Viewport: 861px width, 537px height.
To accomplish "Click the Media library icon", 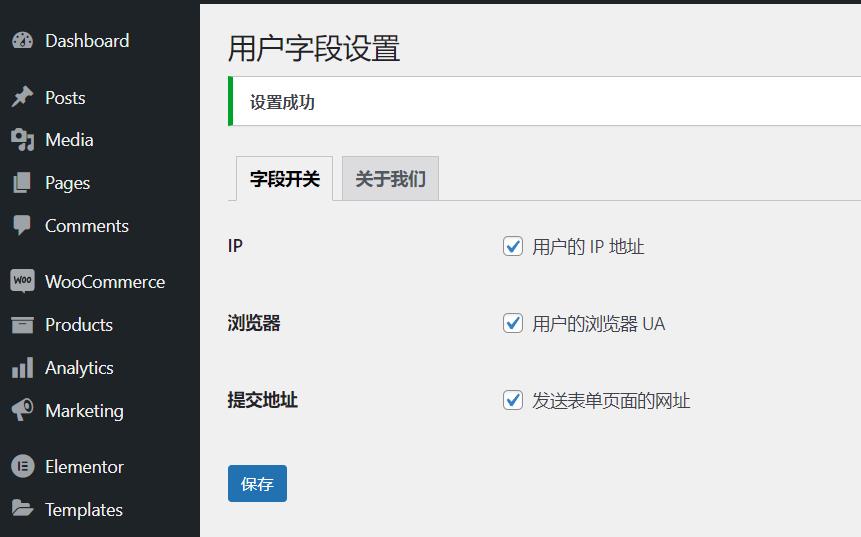I will 22,140.
